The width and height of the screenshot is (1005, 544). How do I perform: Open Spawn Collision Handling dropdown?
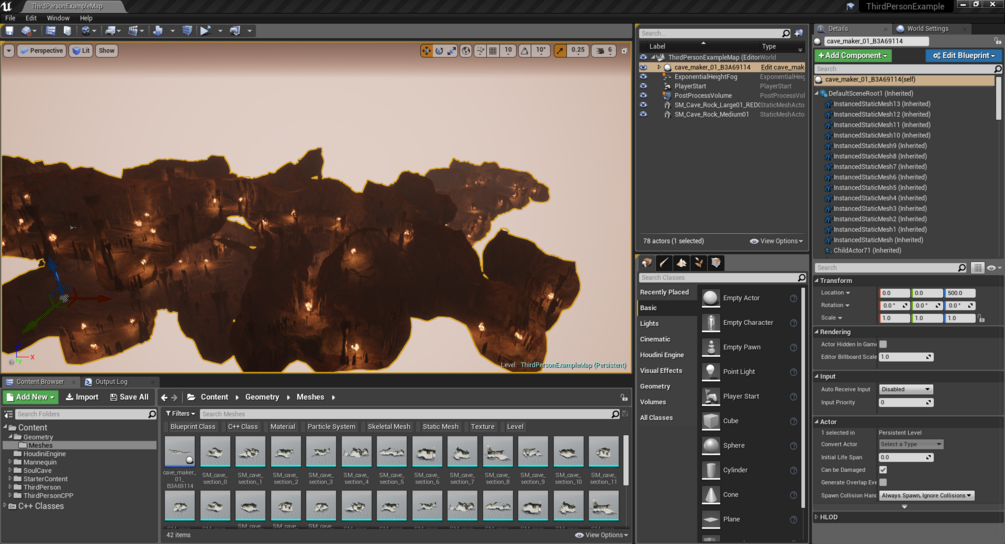[926, 495]
